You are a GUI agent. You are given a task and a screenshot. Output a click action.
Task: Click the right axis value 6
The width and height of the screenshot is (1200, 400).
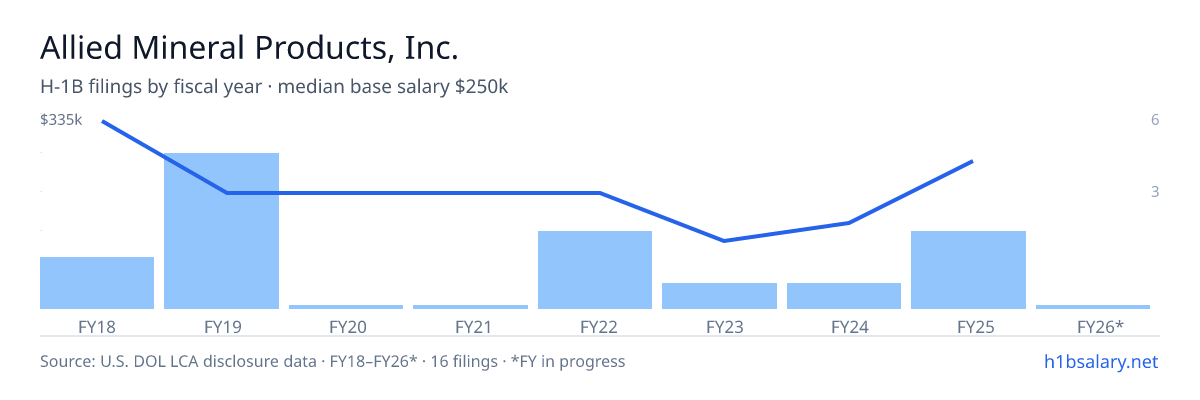click(x=1155, y=120)
